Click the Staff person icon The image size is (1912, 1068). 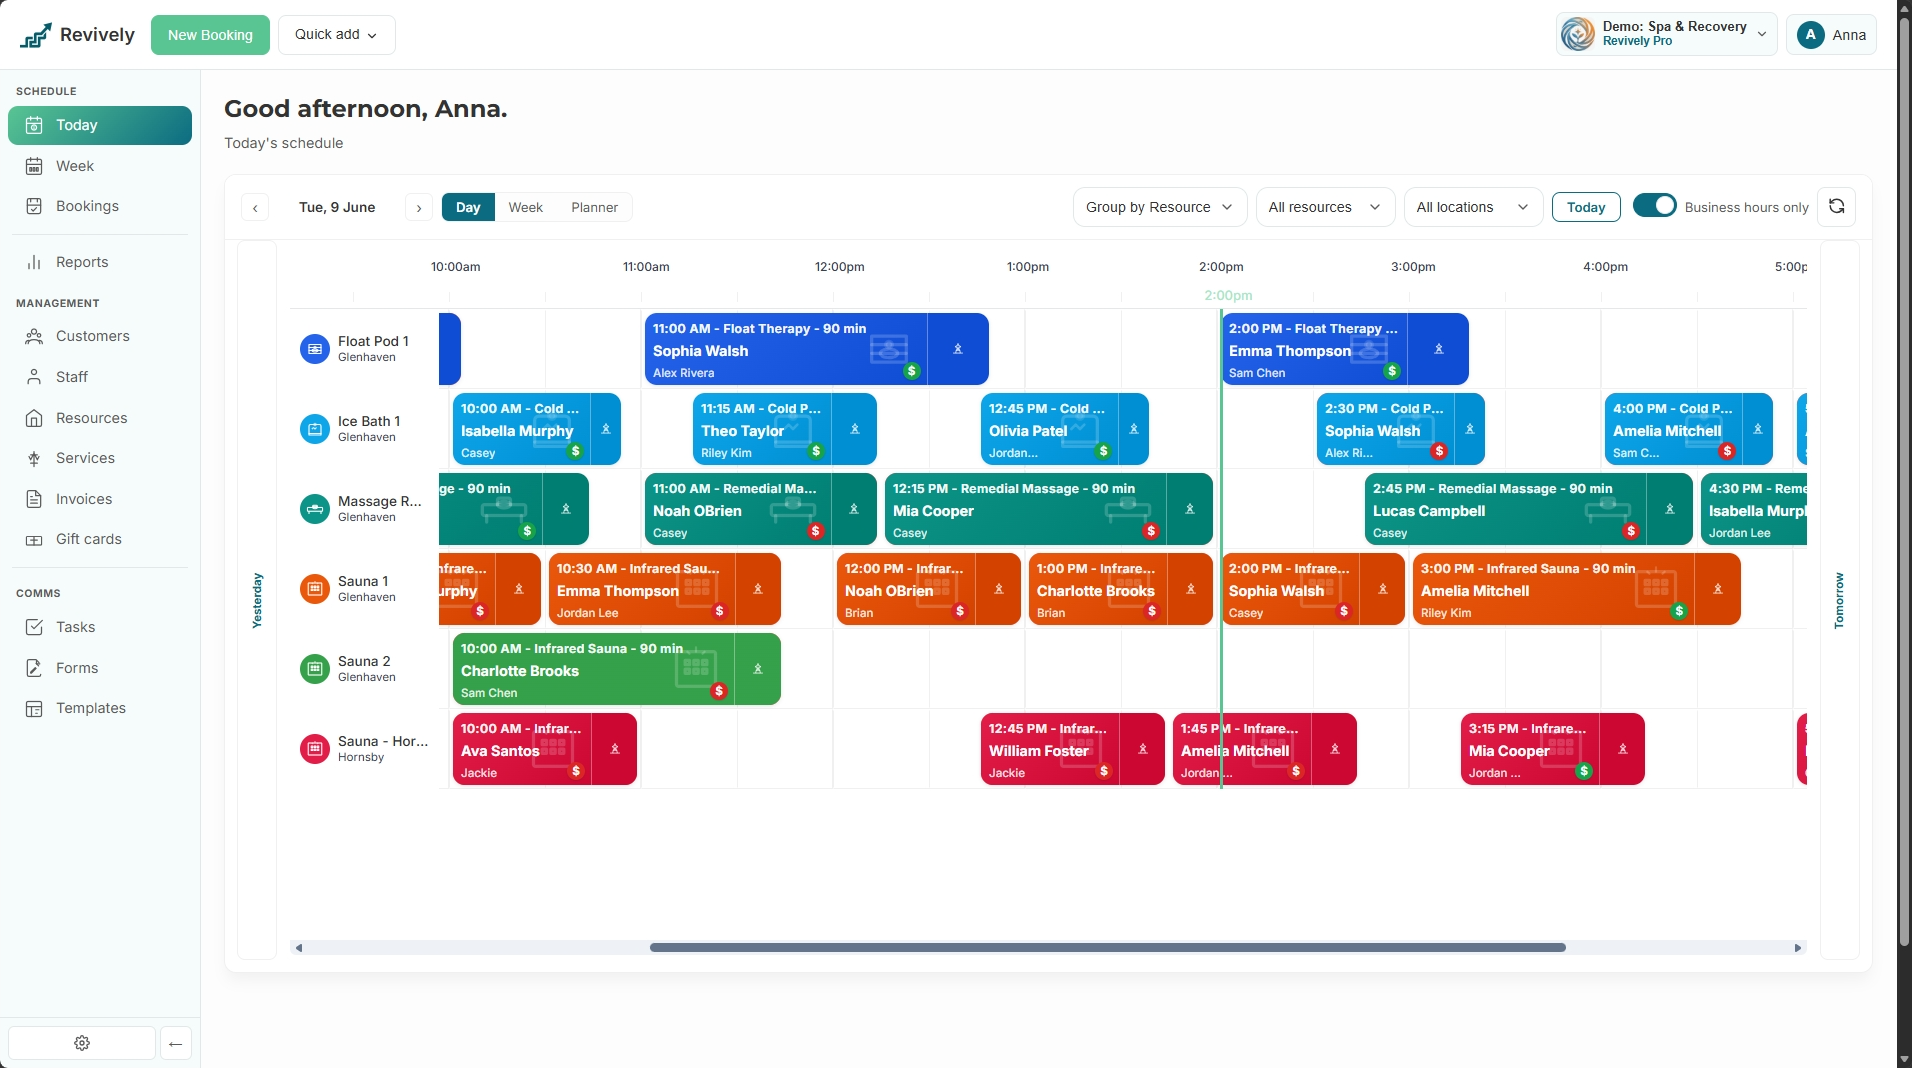tap(34, 377)
